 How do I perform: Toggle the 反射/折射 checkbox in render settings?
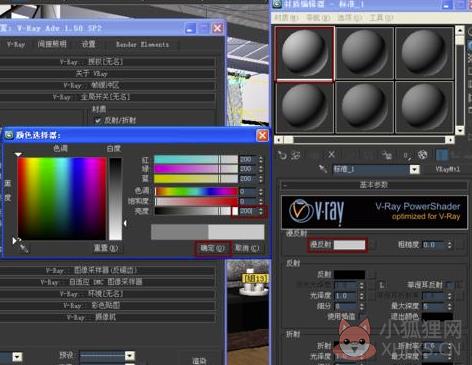point(98,120)
